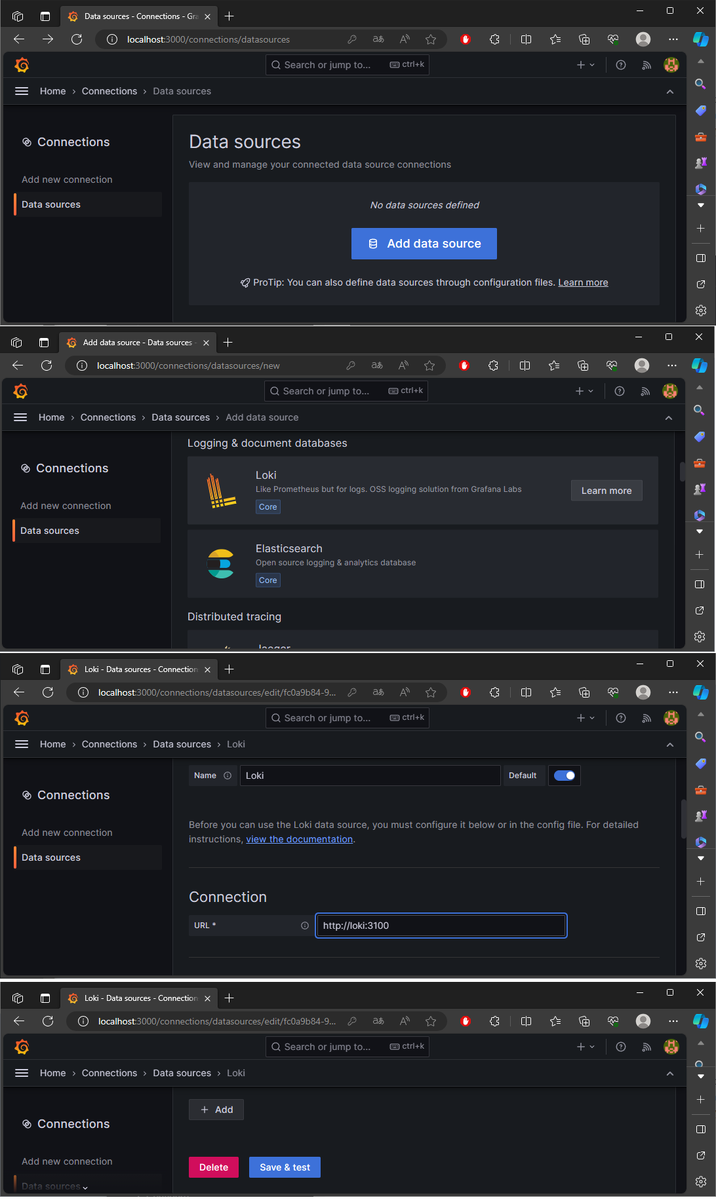Click Search or jump to in Data sources list window

[x=347, y=65]
